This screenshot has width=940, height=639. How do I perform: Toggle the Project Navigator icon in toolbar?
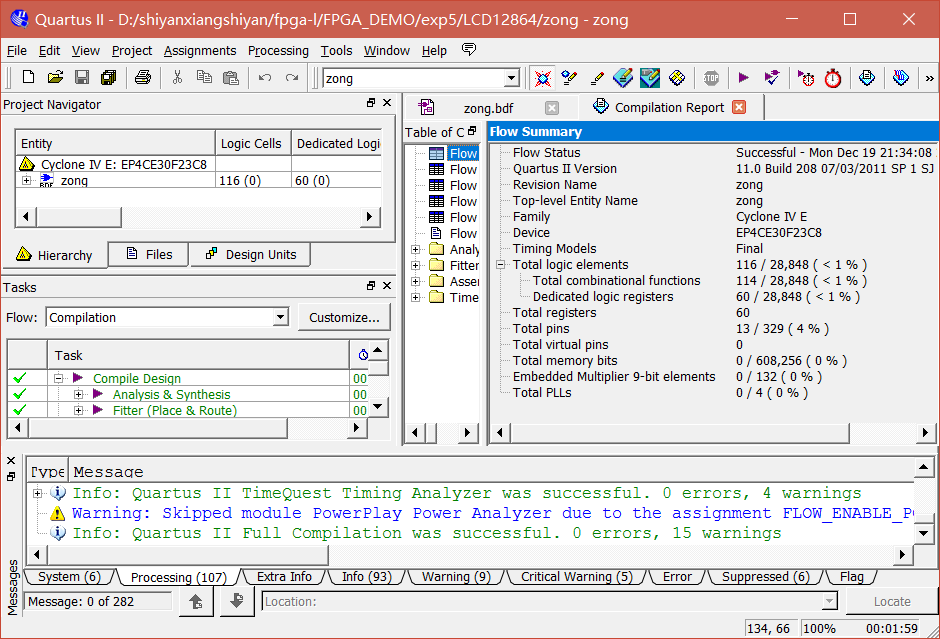pos(543,78)
